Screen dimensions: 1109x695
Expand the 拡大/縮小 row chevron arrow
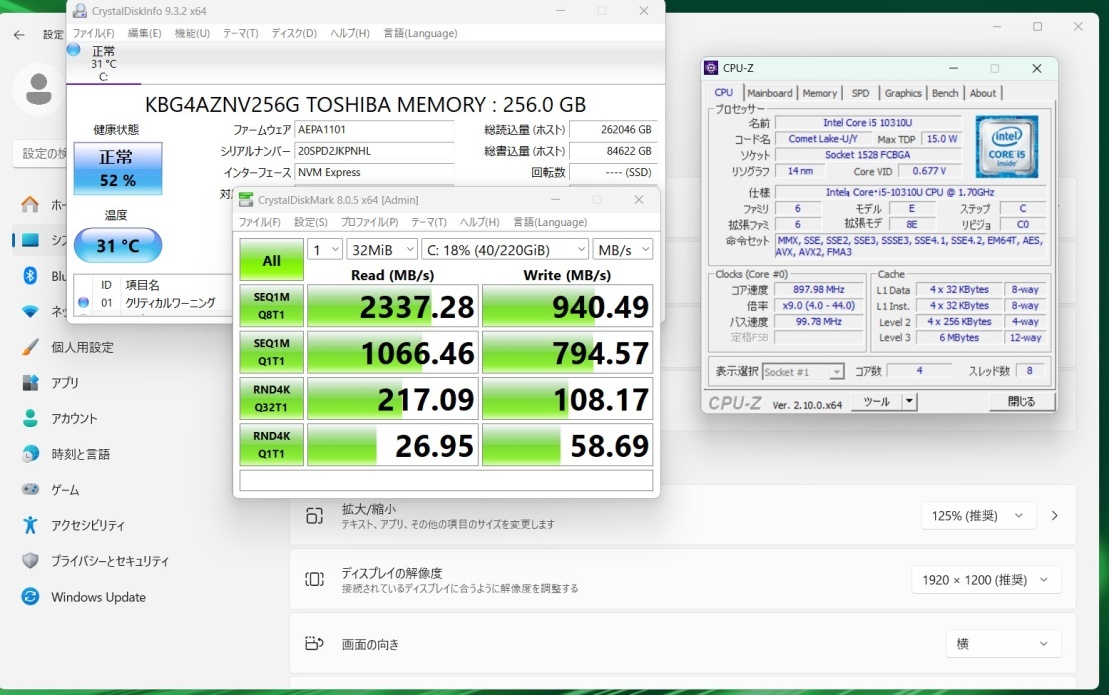(1054, 516)
